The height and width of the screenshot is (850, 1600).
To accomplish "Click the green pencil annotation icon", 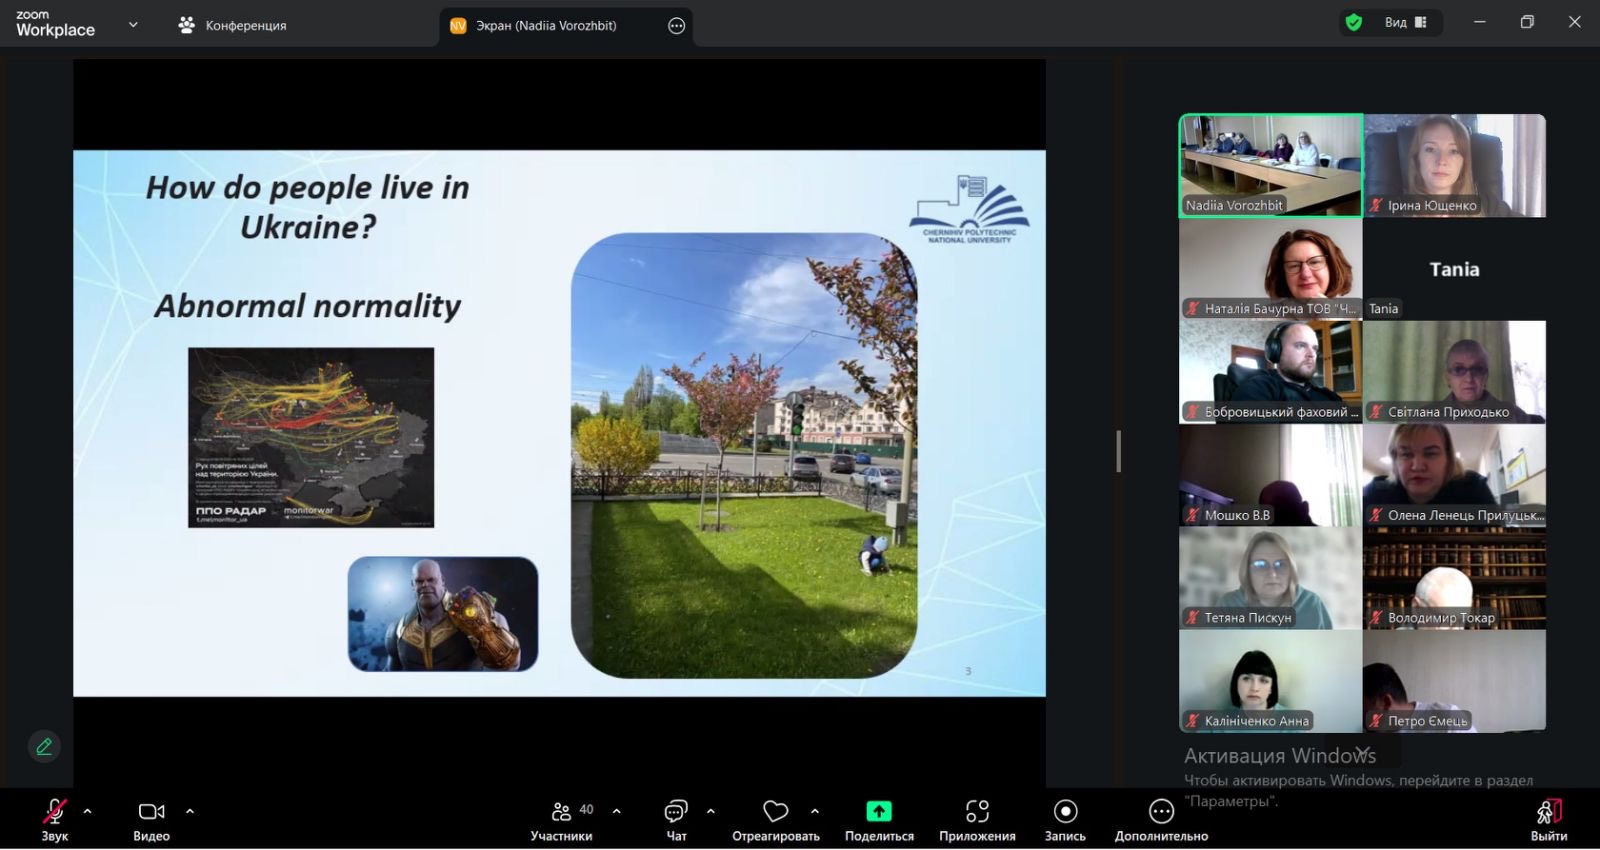I will coord(44,746).
